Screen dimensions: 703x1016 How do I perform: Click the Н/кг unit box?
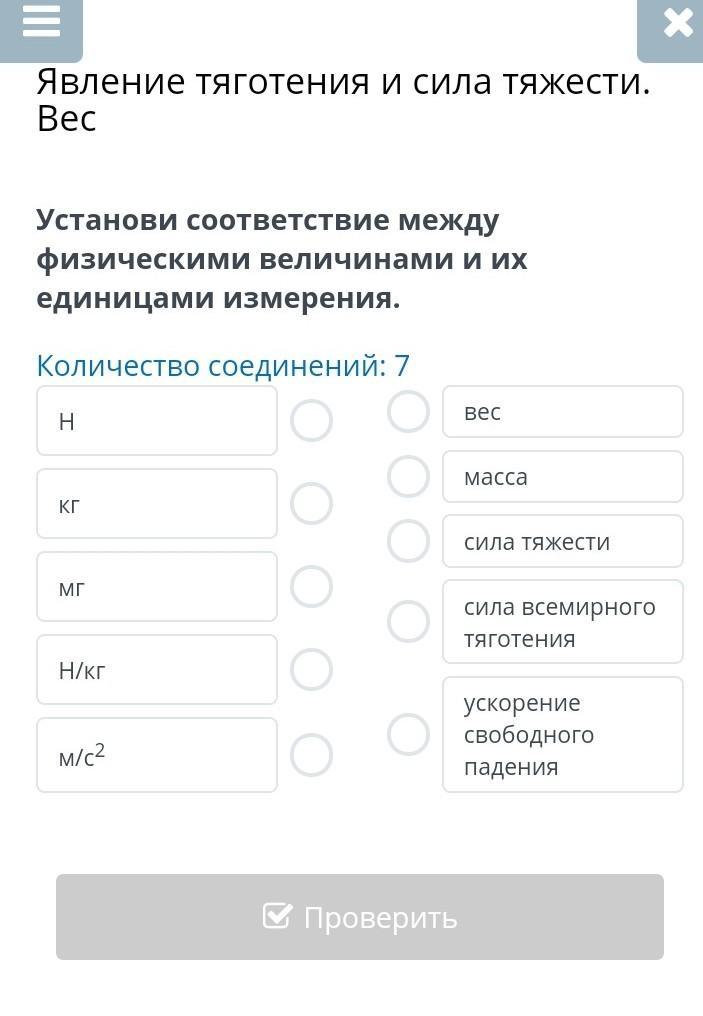pyautogui.click(x=157, y=670)
